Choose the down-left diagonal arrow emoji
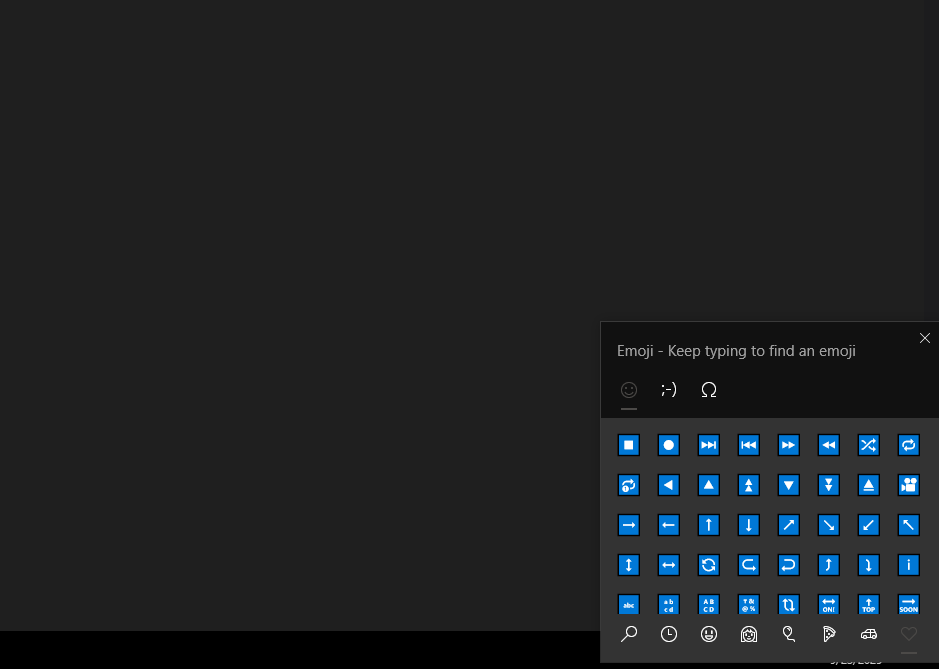This screenshot has width=939, height=669. (868, 525)
